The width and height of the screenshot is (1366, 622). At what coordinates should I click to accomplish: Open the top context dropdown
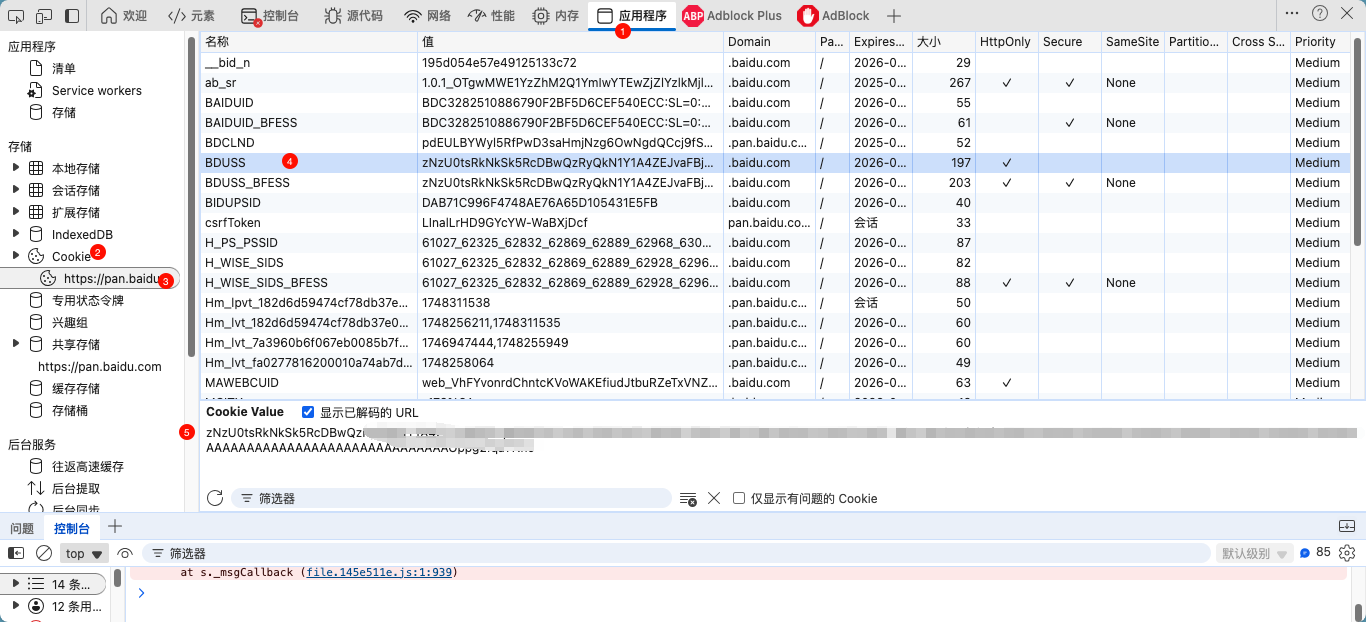(84, 553)
